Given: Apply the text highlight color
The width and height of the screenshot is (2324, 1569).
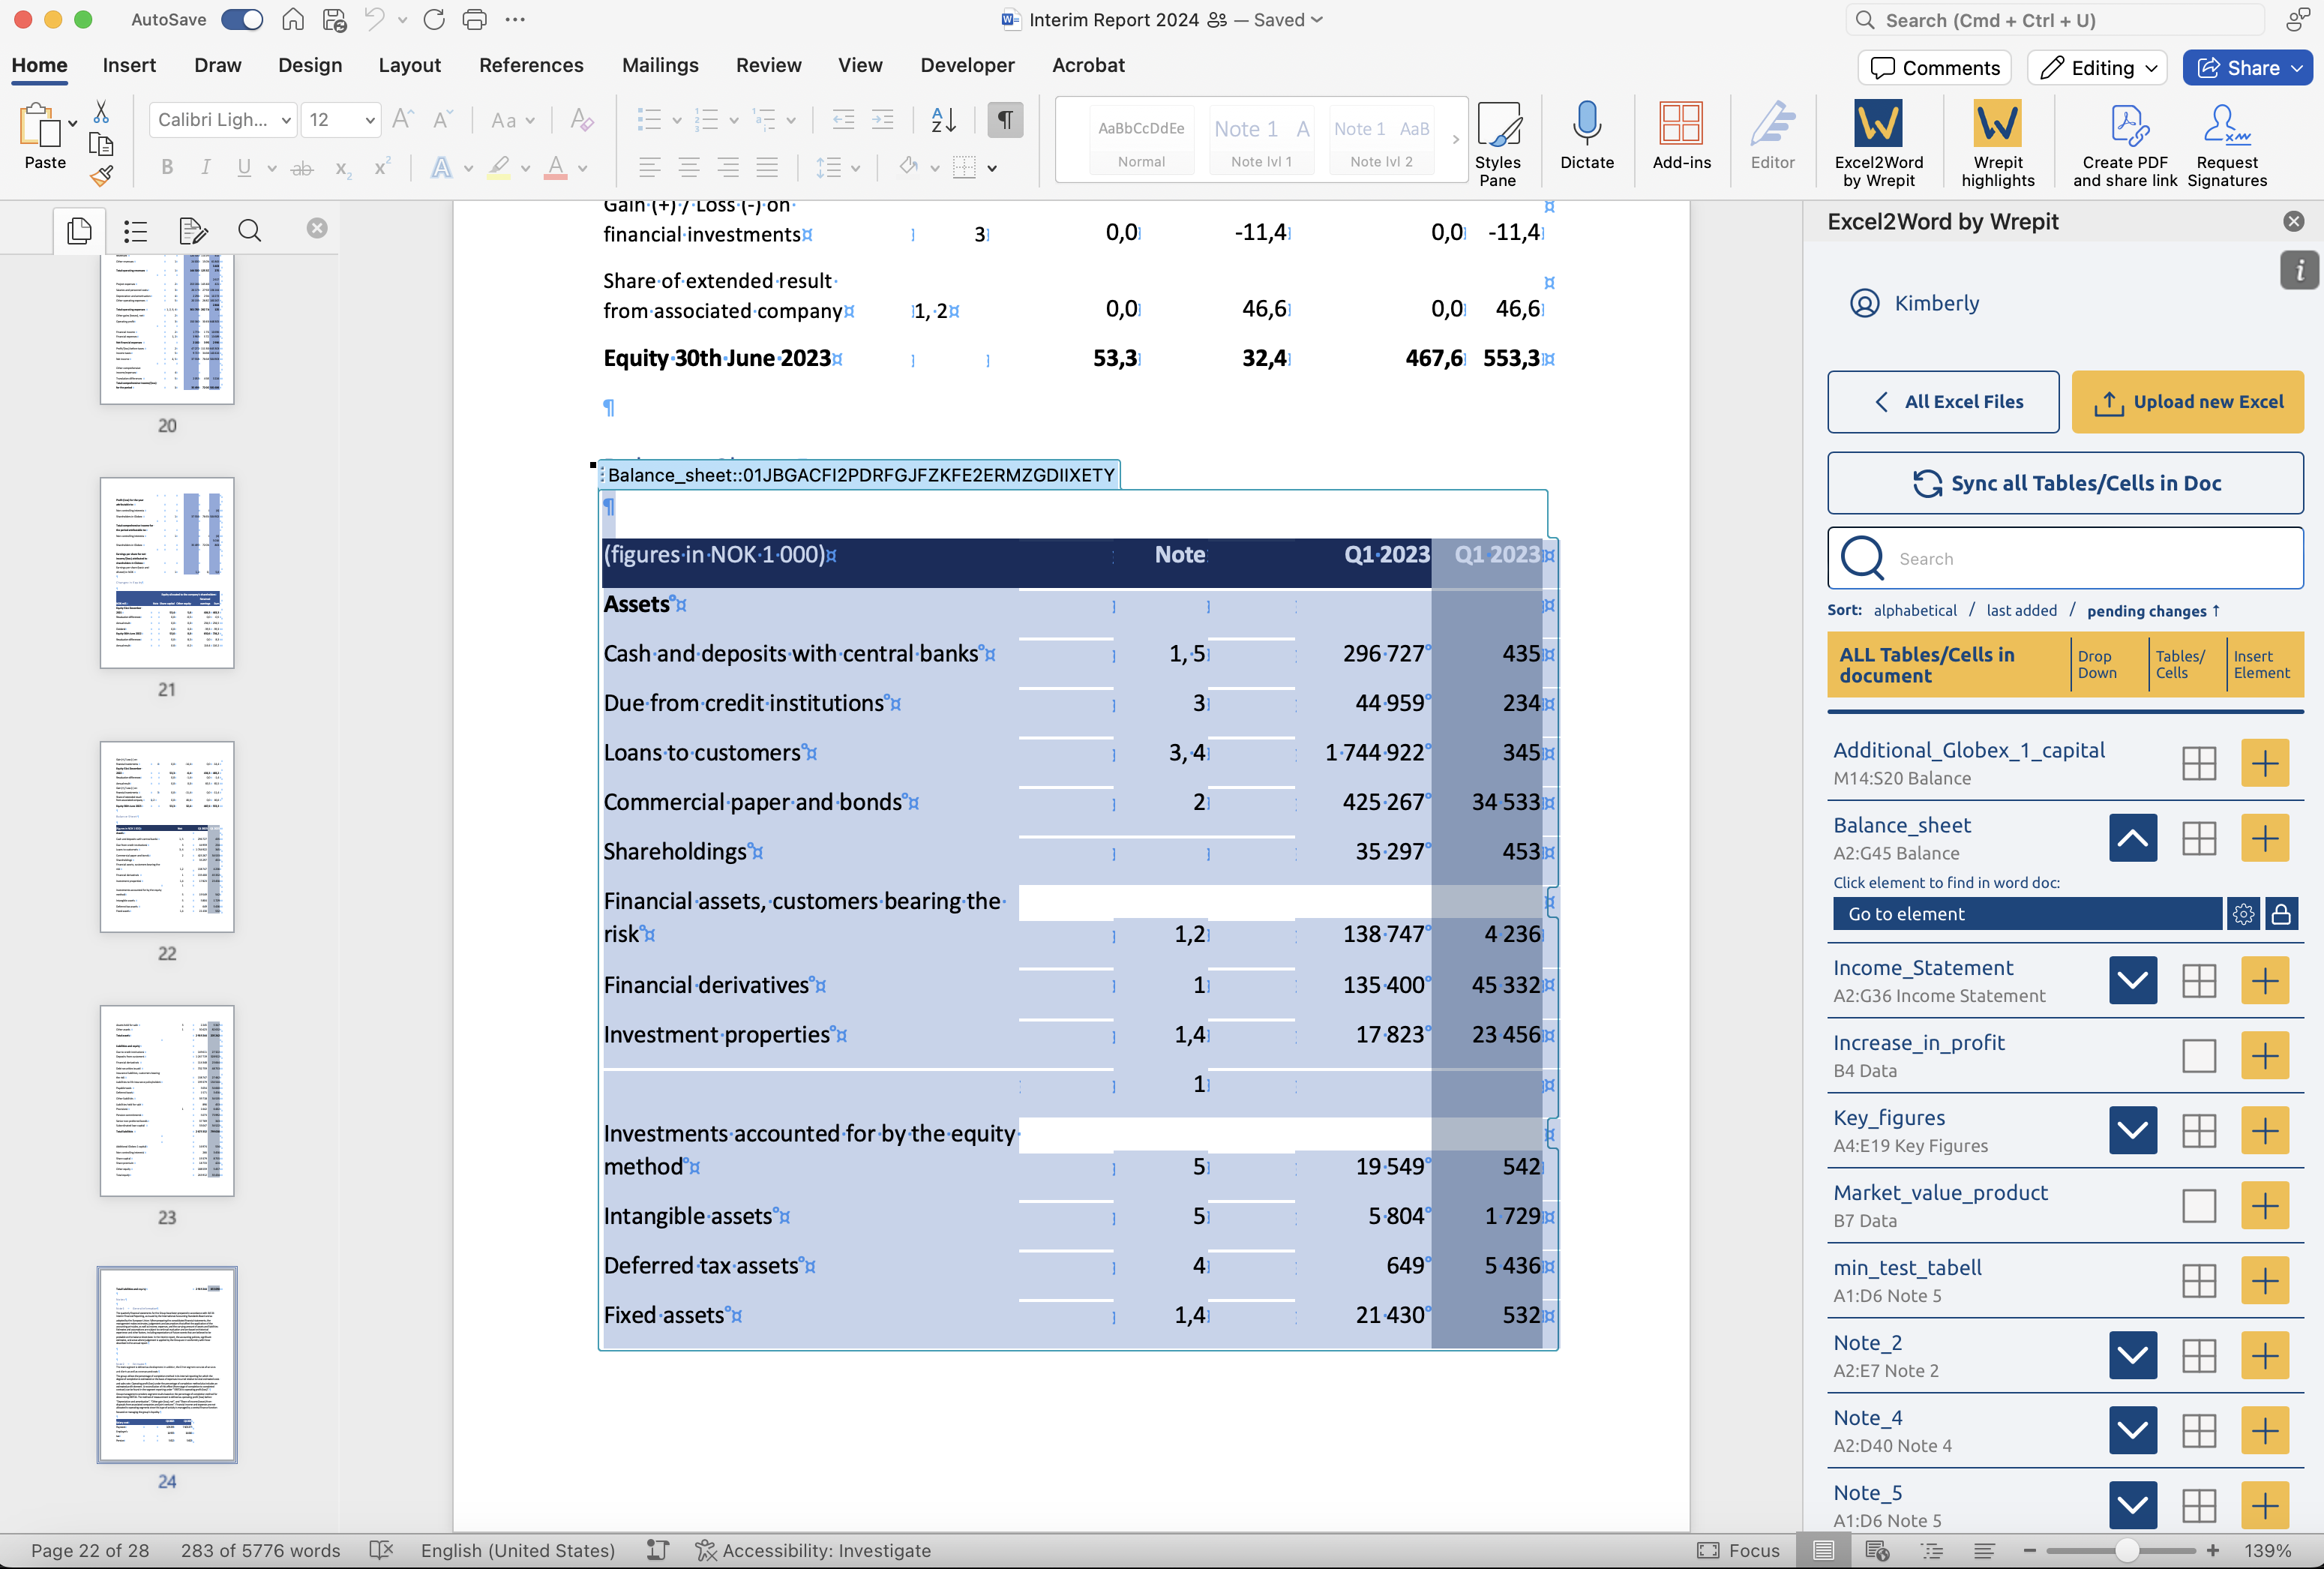Looking at the screenshot, I should click(x=498, y=167).
